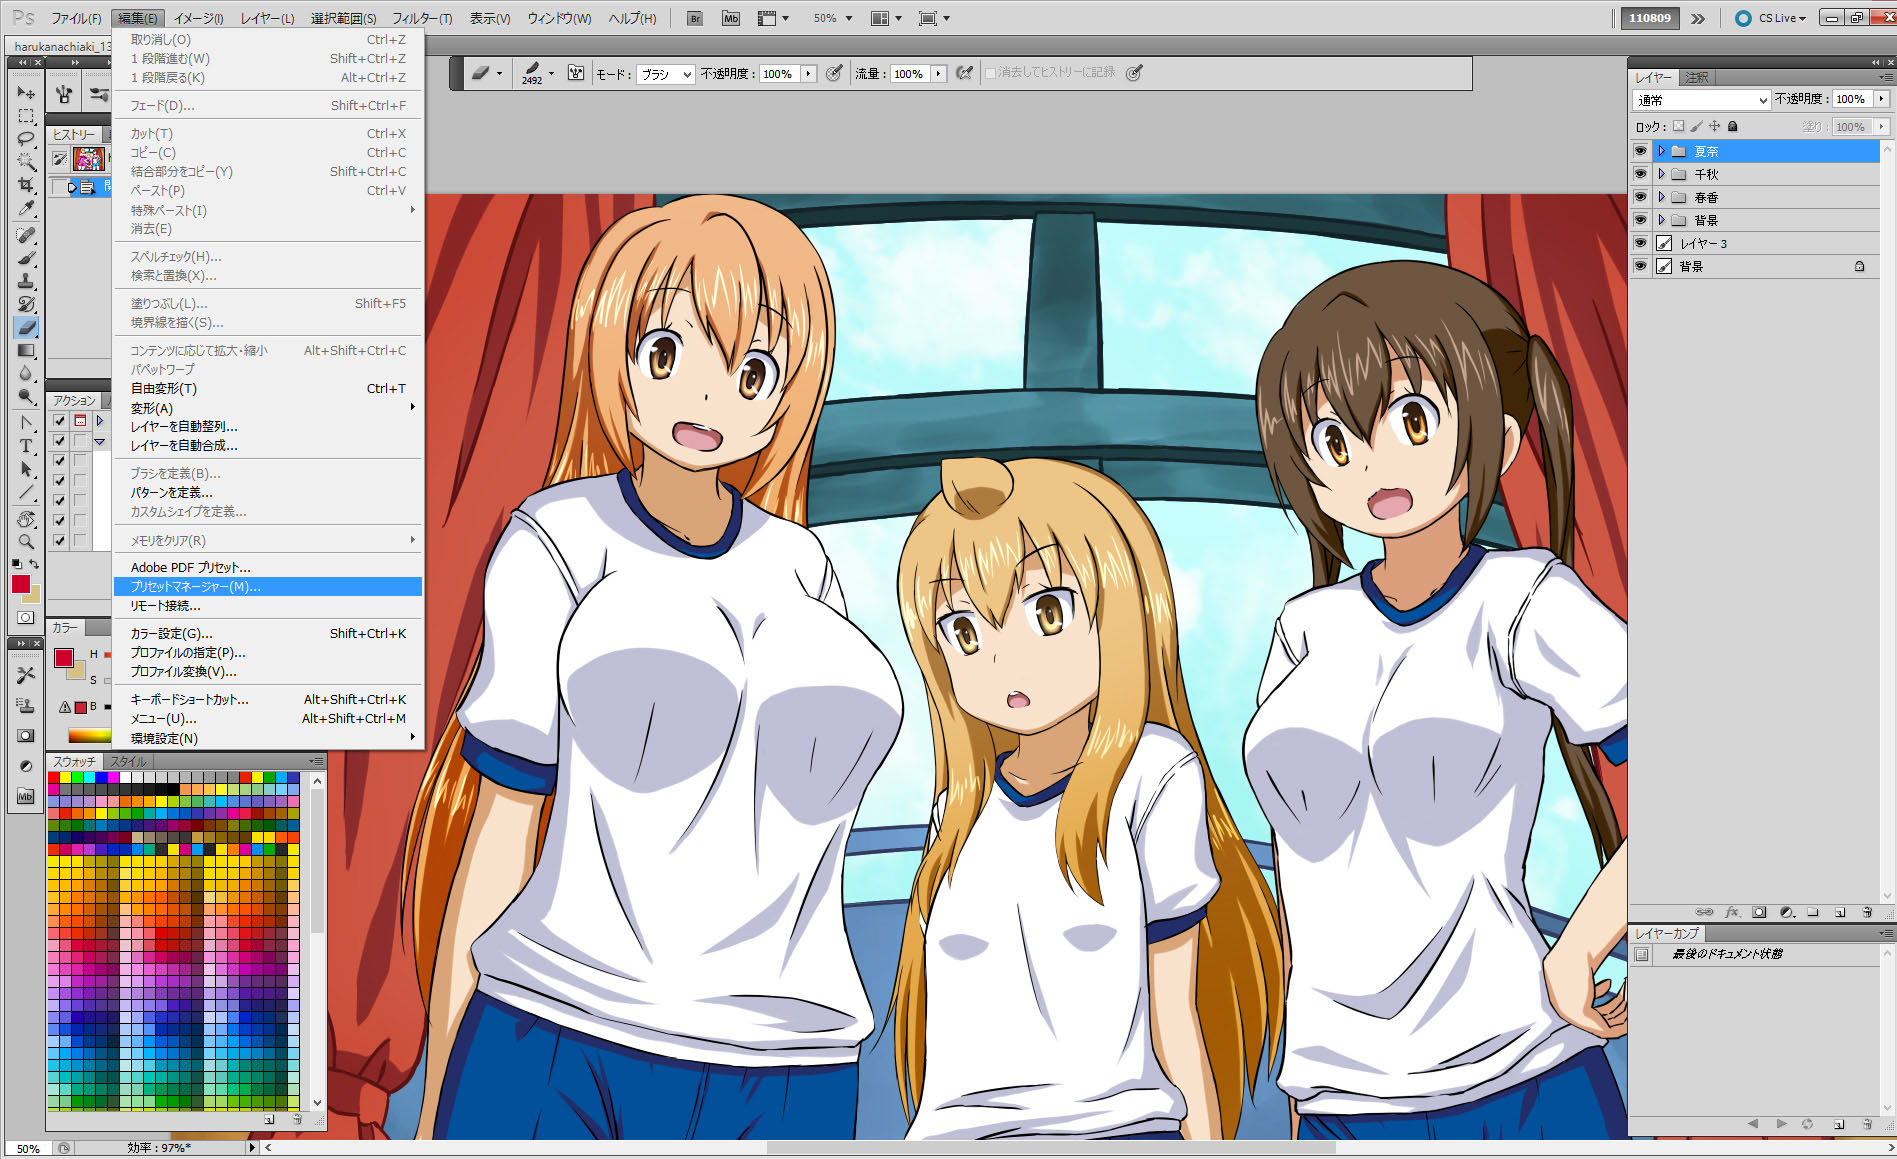Viewport: 1897px width, 1159px height.
Task: Select the Quick Selection wand tool
Action: (x=26, y=162)
